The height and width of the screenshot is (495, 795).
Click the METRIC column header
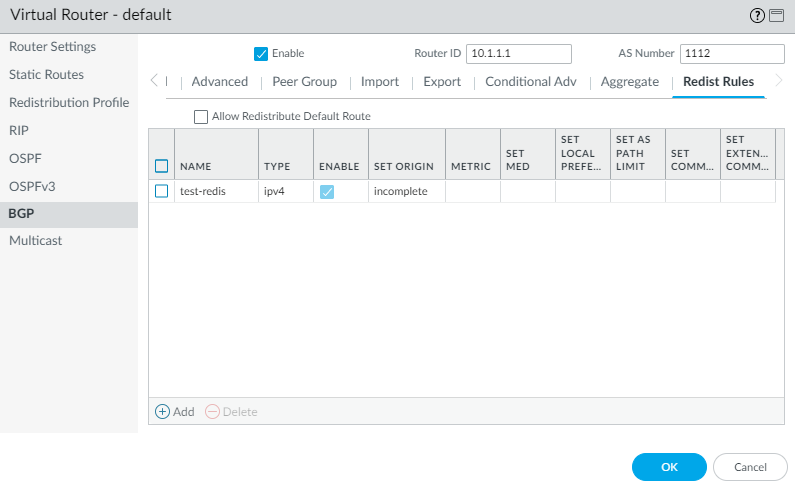point(473,154)
